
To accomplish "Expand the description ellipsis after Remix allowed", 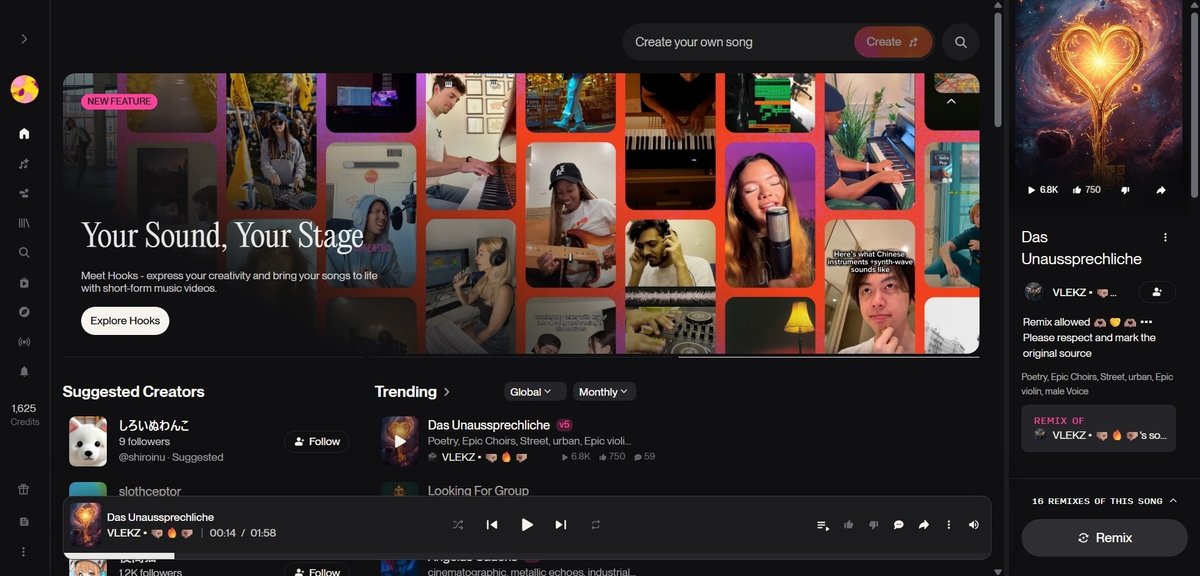I will point(1146,322).
